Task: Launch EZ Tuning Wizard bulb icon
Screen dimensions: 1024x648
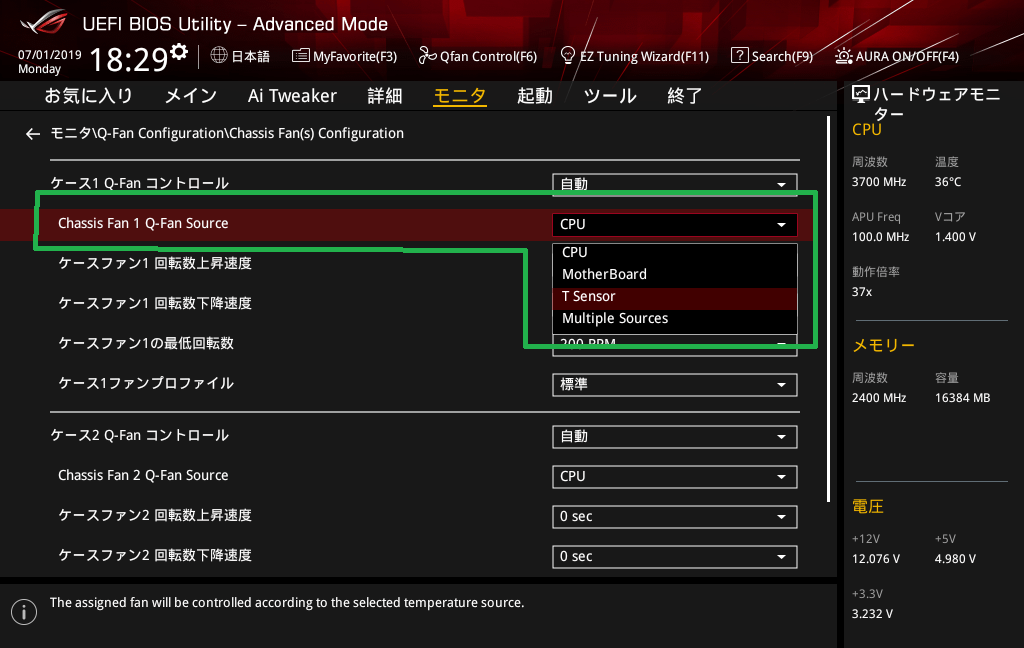Action: (568, 55)
